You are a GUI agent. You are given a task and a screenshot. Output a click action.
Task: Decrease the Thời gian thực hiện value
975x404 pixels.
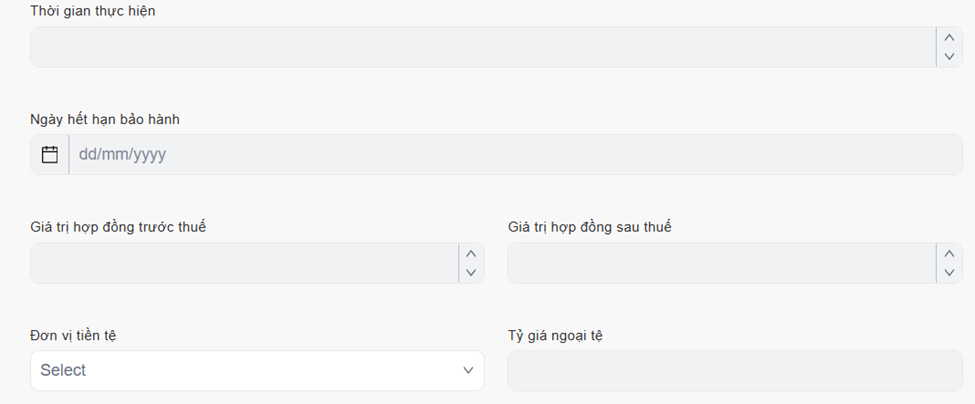(x=948, y=57)
